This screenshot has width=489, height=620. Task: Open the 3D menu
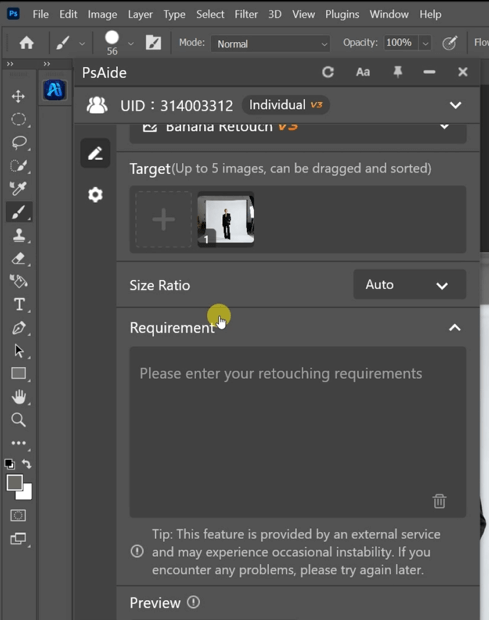point(275,14)
